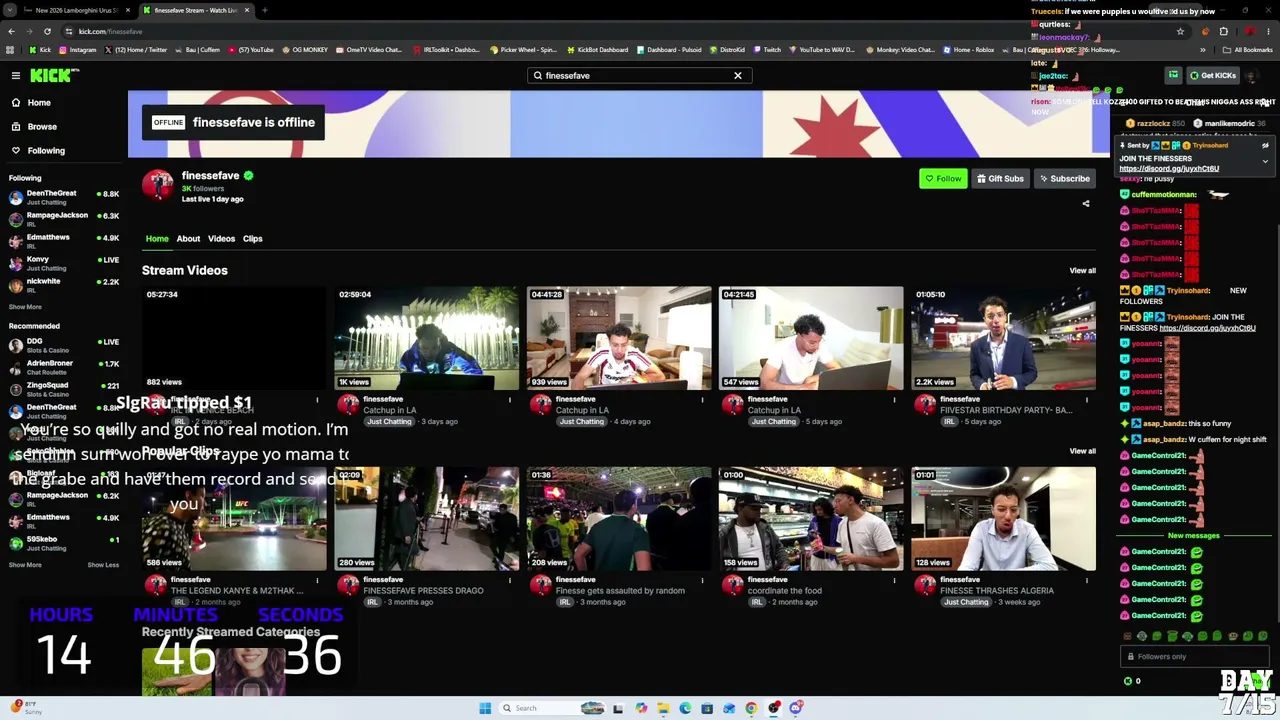View all Popular Clips
This screenshot has width=1280, height=720.
click(1082, 451)
